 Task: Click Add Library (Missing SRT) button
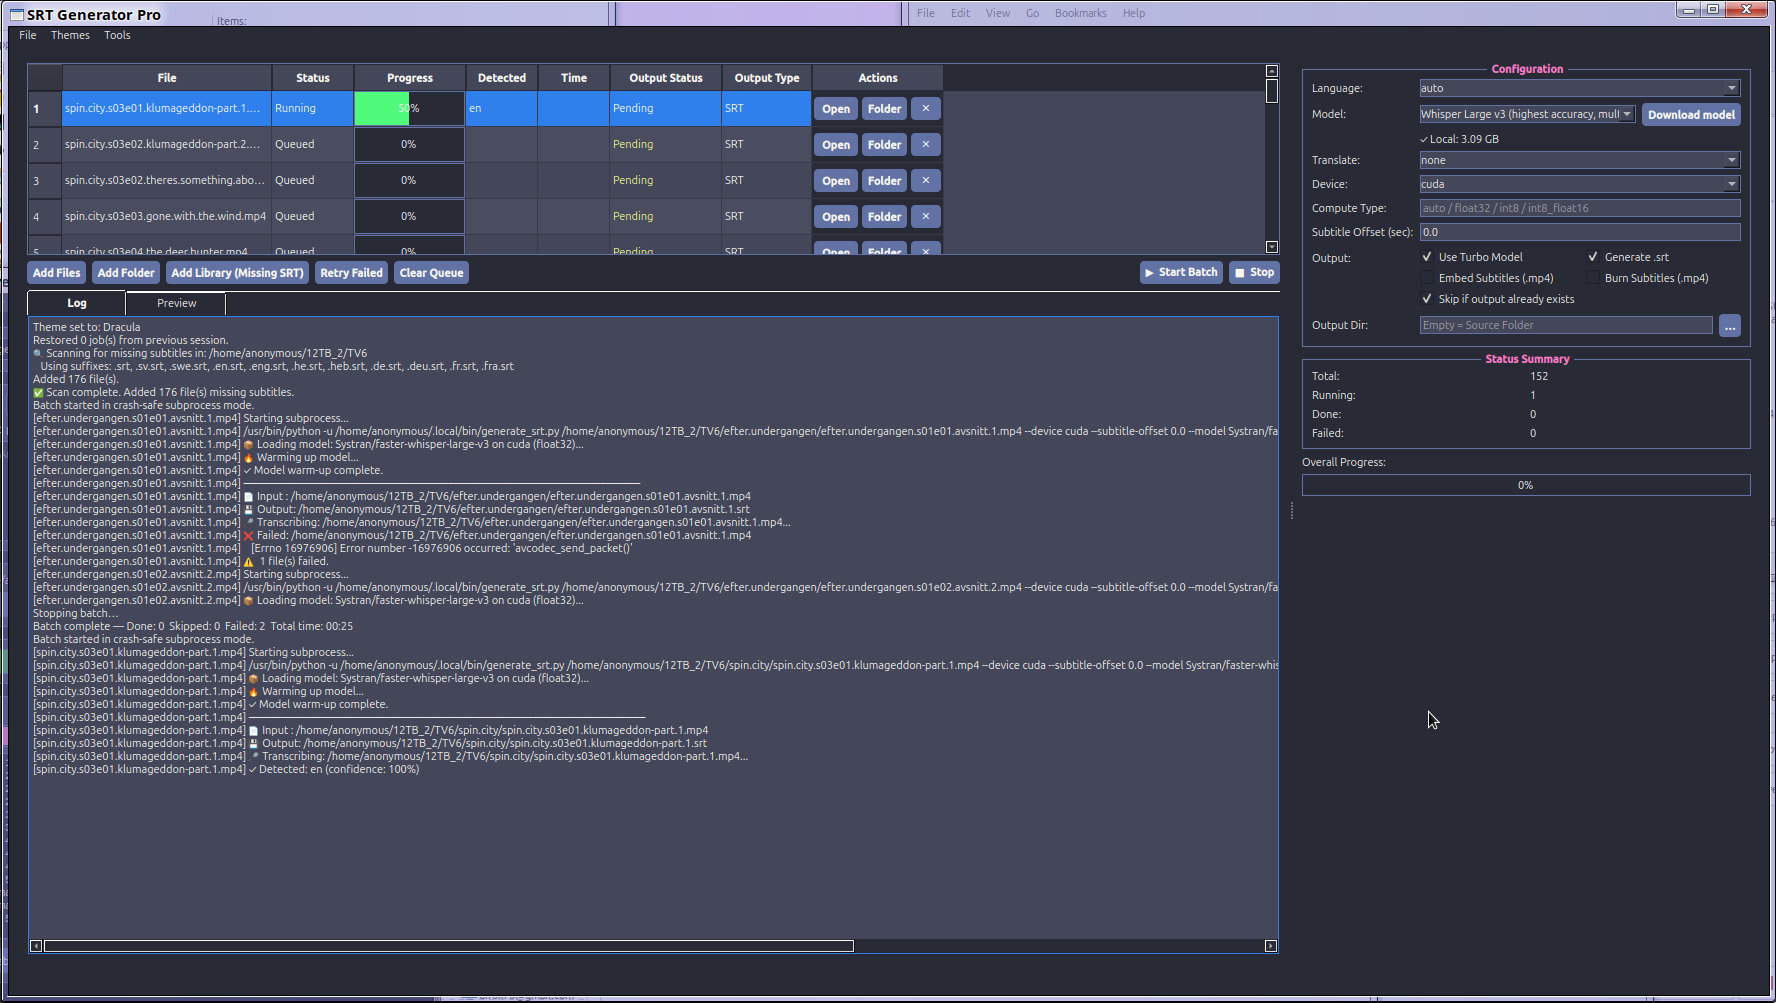tap(237, 273)
